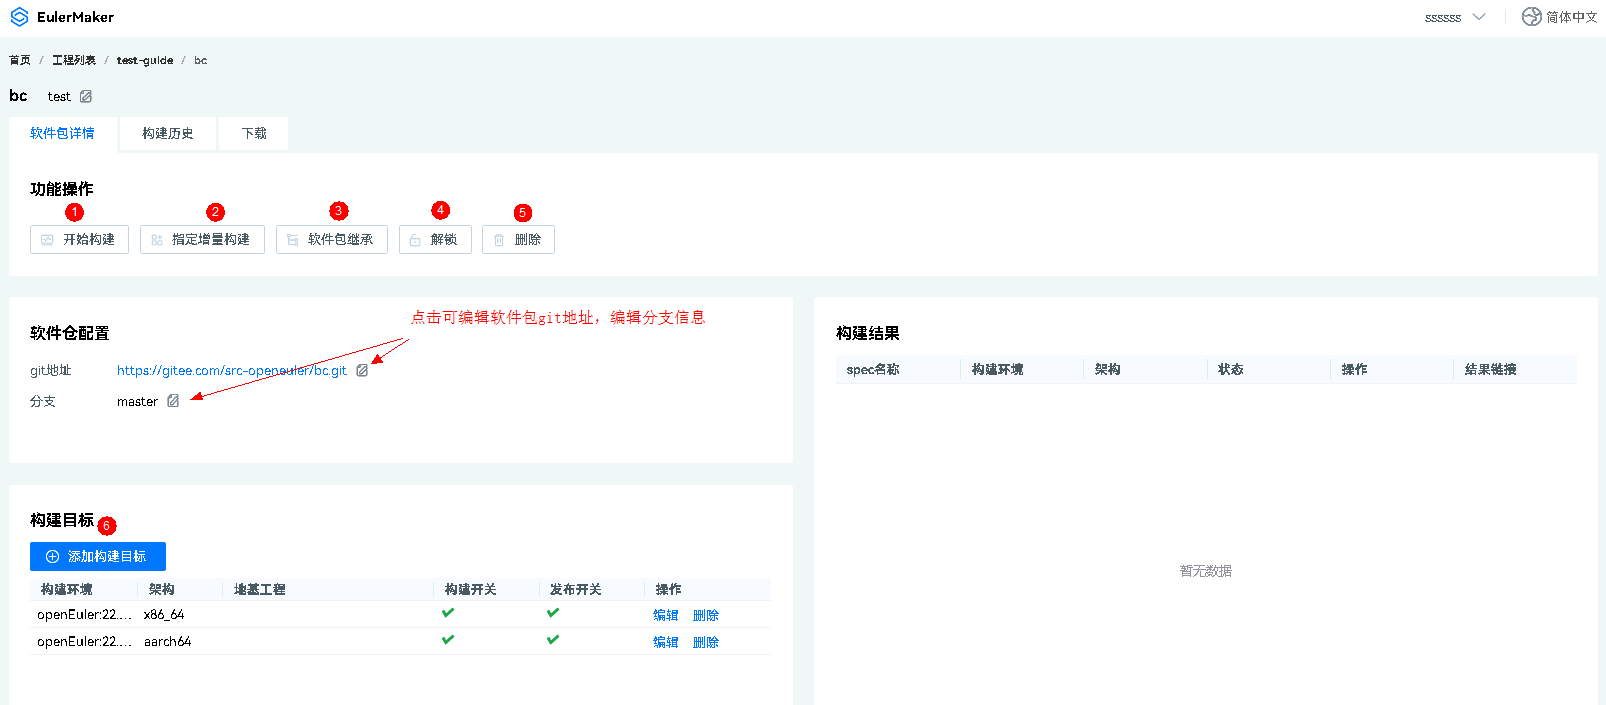Click 编辑 in the x86_64 row
The height and width of the screenshot is (705, 1606).
666,615
